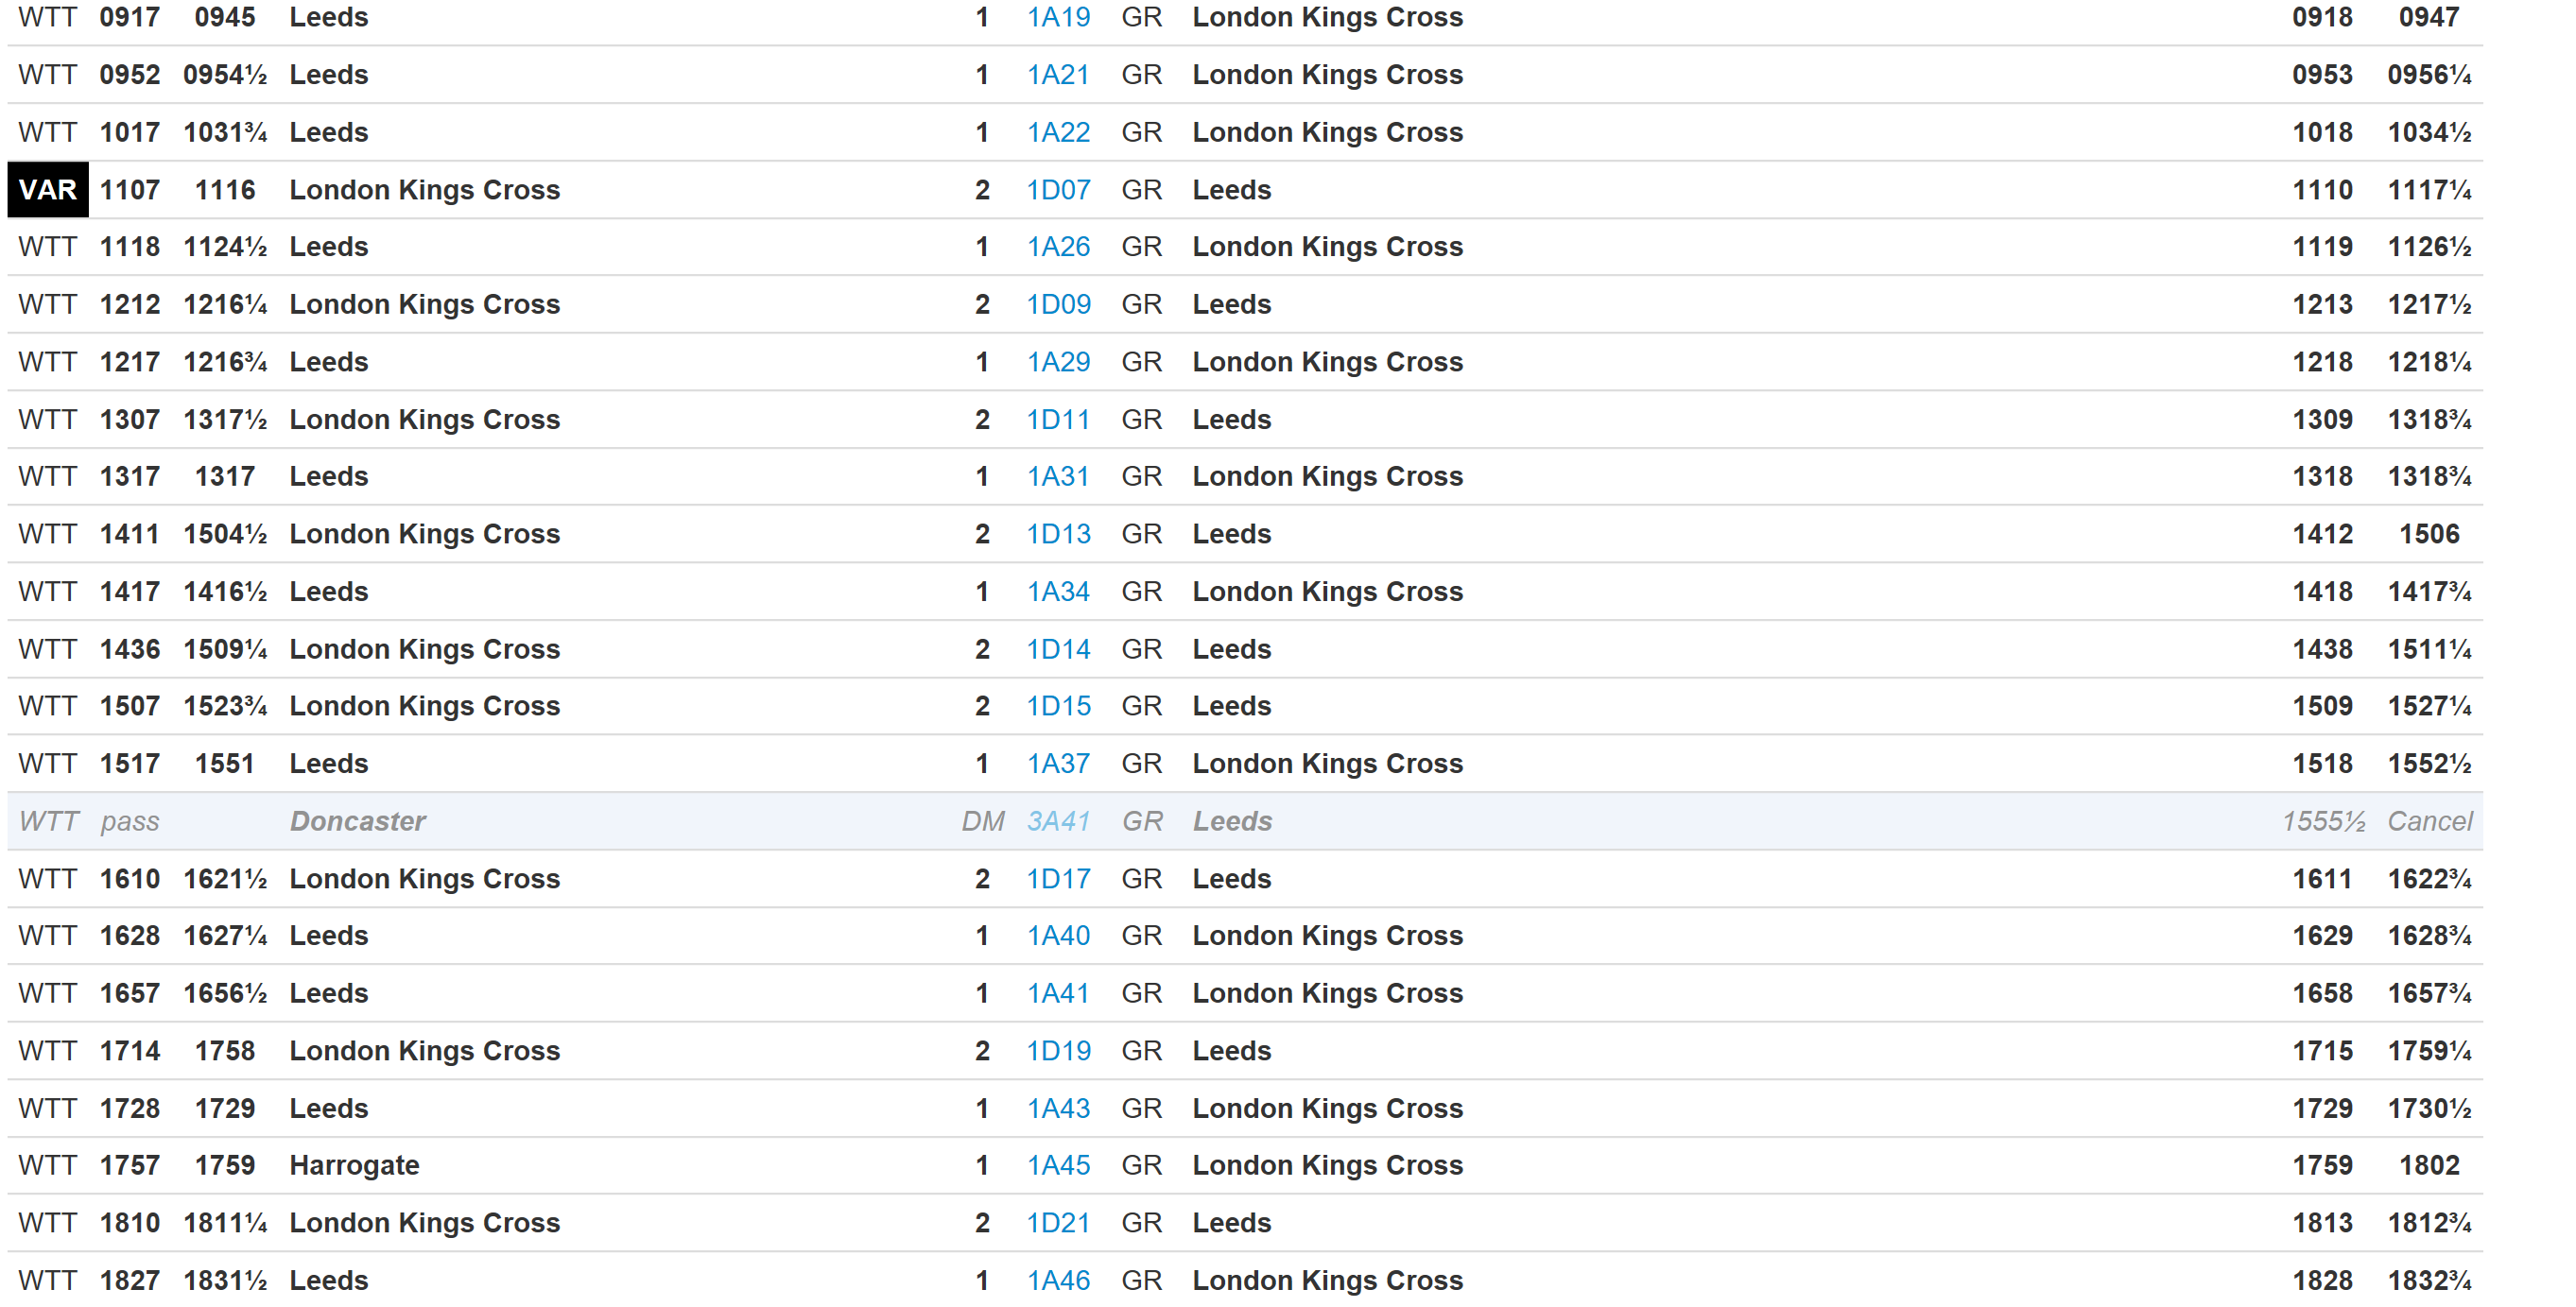Open service 1D13 details
The width and height of the screenshot is (2576, 1307).
click(x=1058, y=534)
